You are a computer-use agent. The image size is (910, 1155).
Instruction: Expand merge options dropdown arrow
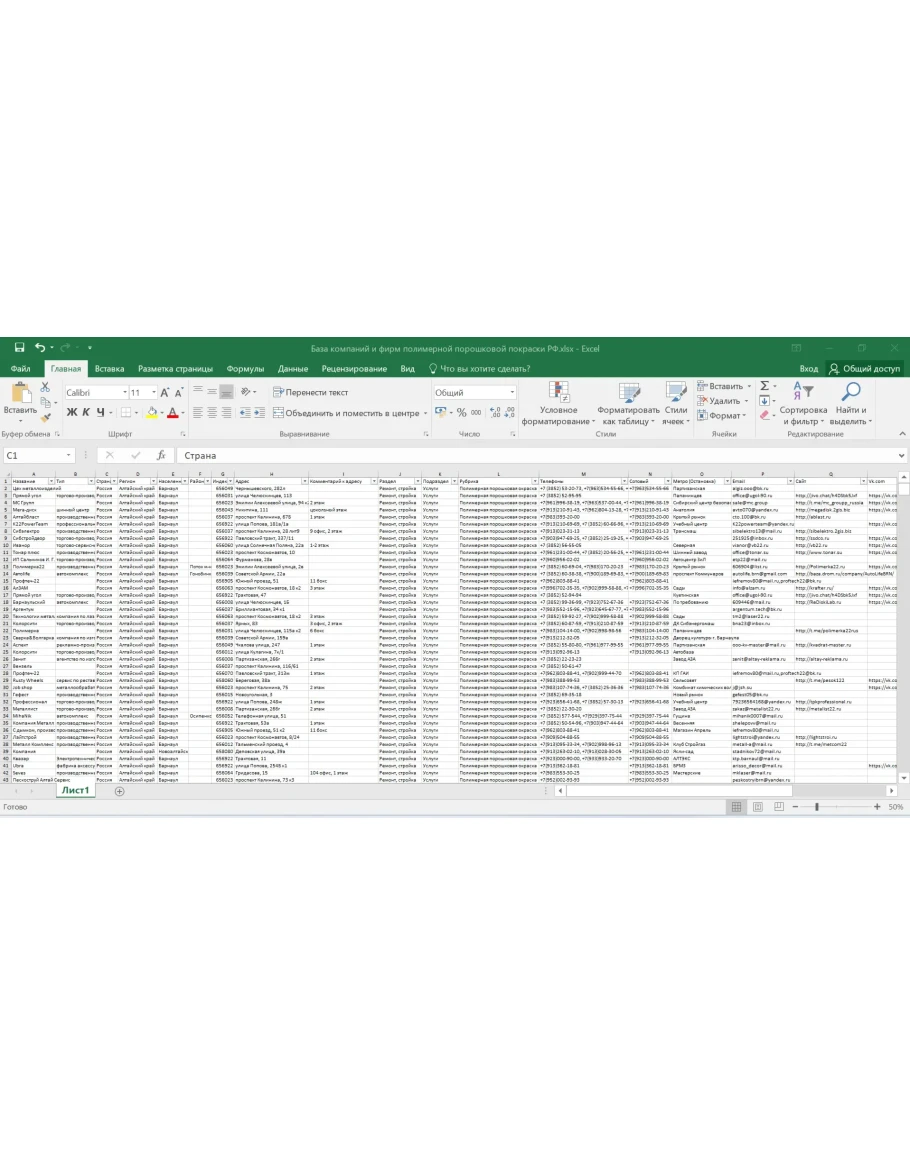[x=425, y=413]
